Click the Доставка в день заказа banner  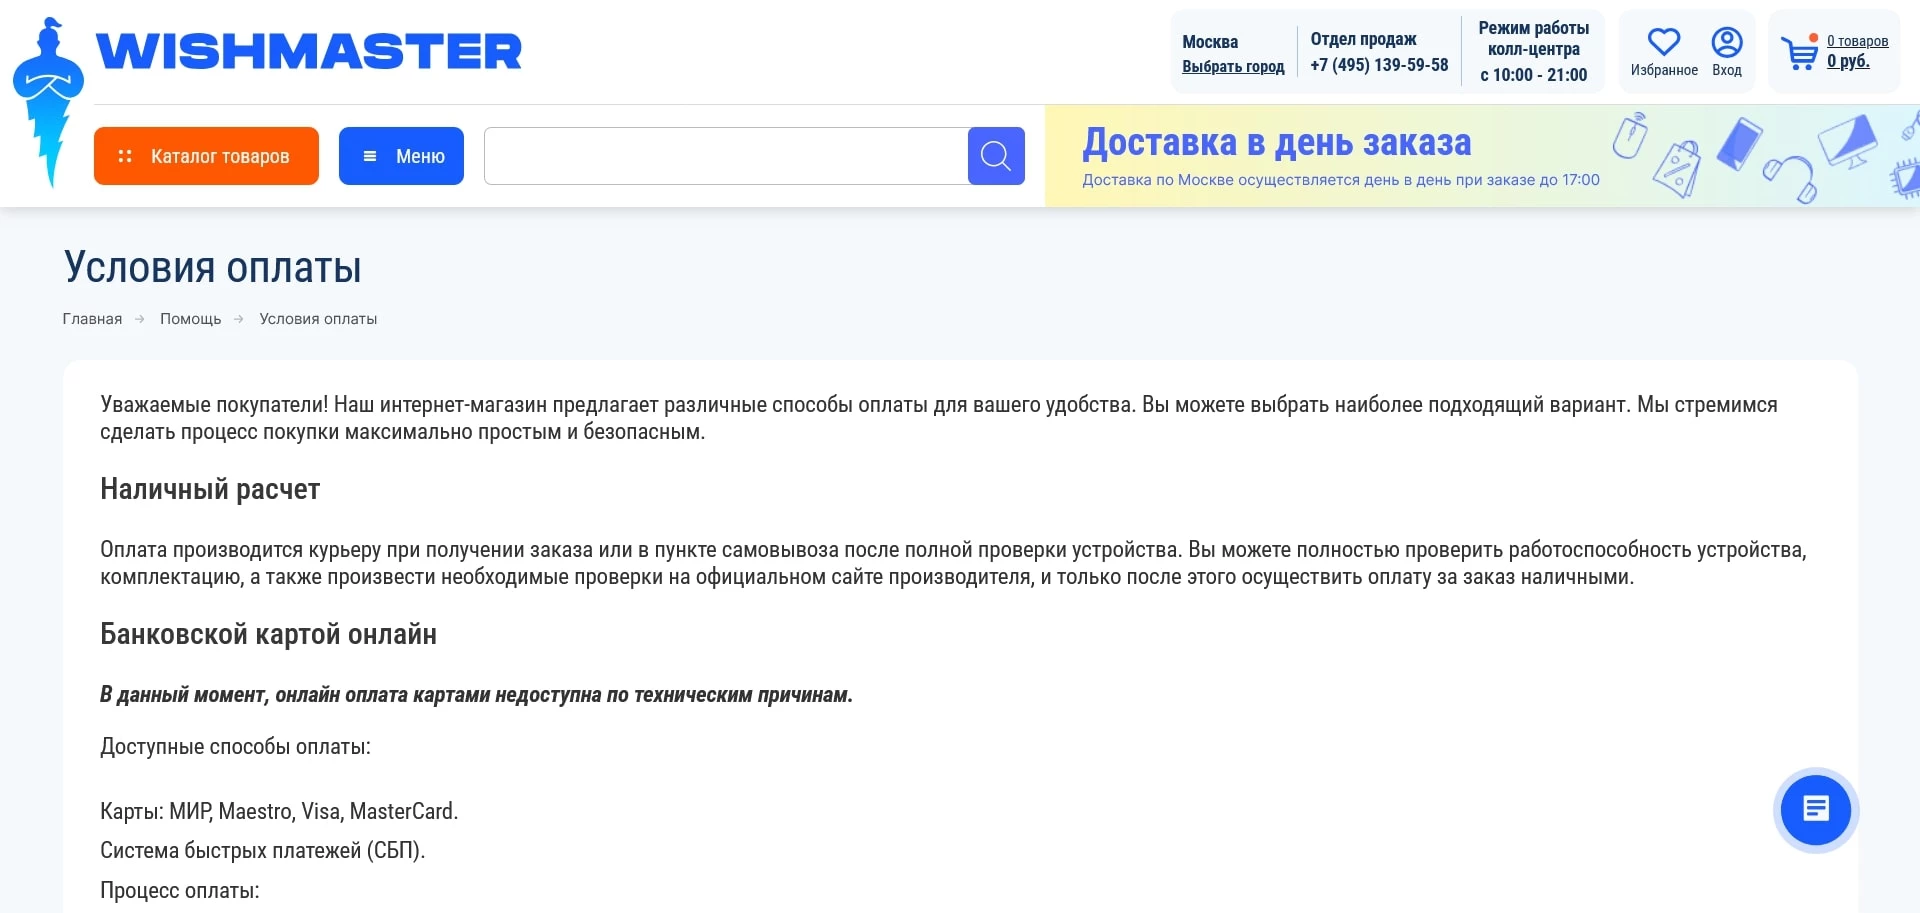1276,144
